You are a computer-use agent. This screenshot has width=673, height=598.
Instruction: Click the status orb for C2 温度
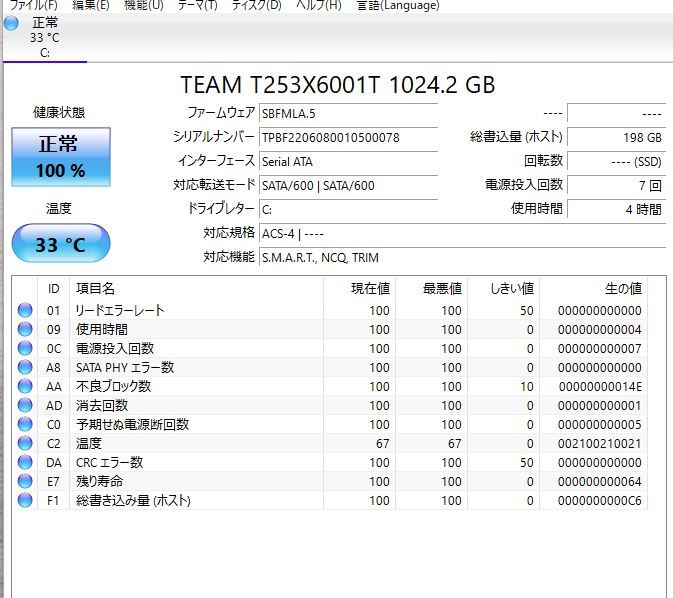[25, 443]
